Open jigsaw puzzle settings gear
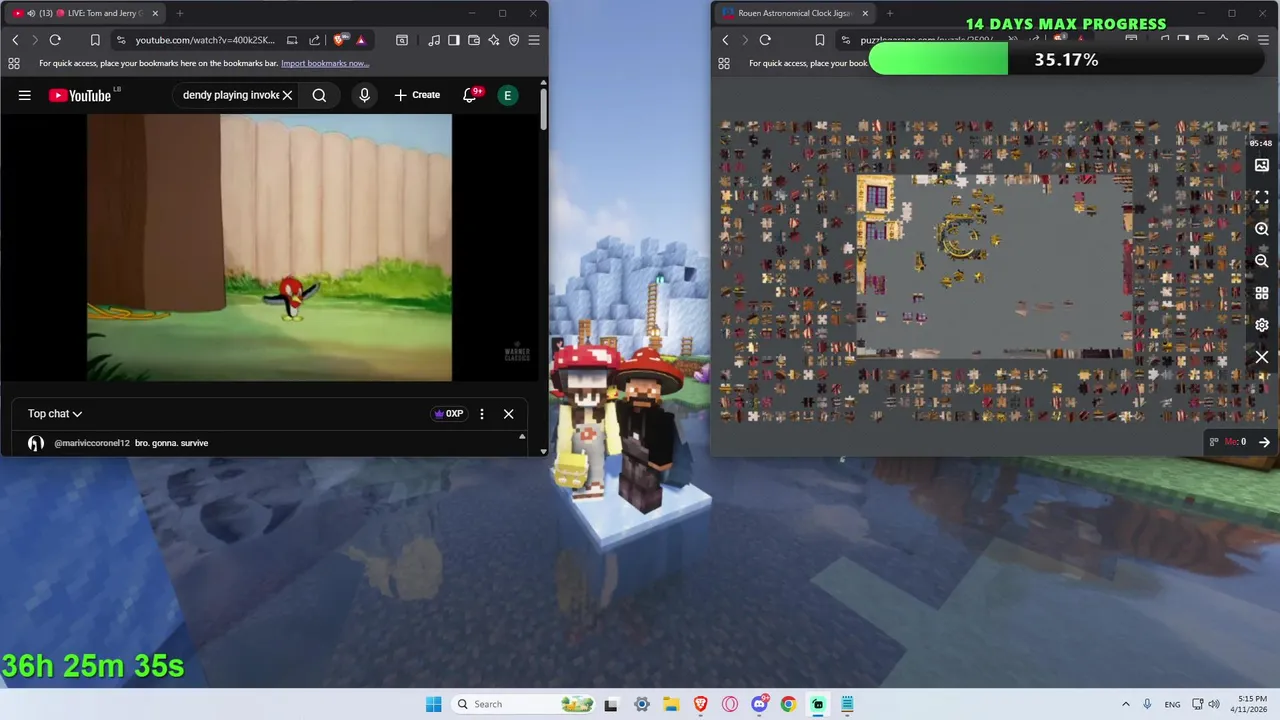The width and height of the screenshot is (1280, 720). (x=1262, y=325)
